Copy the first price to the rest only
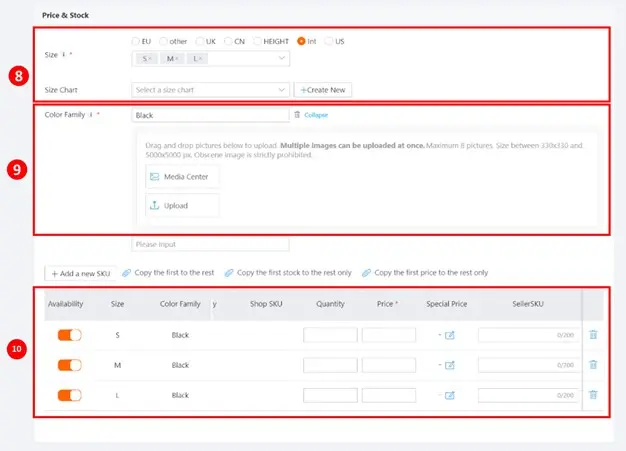 [425, 273]
